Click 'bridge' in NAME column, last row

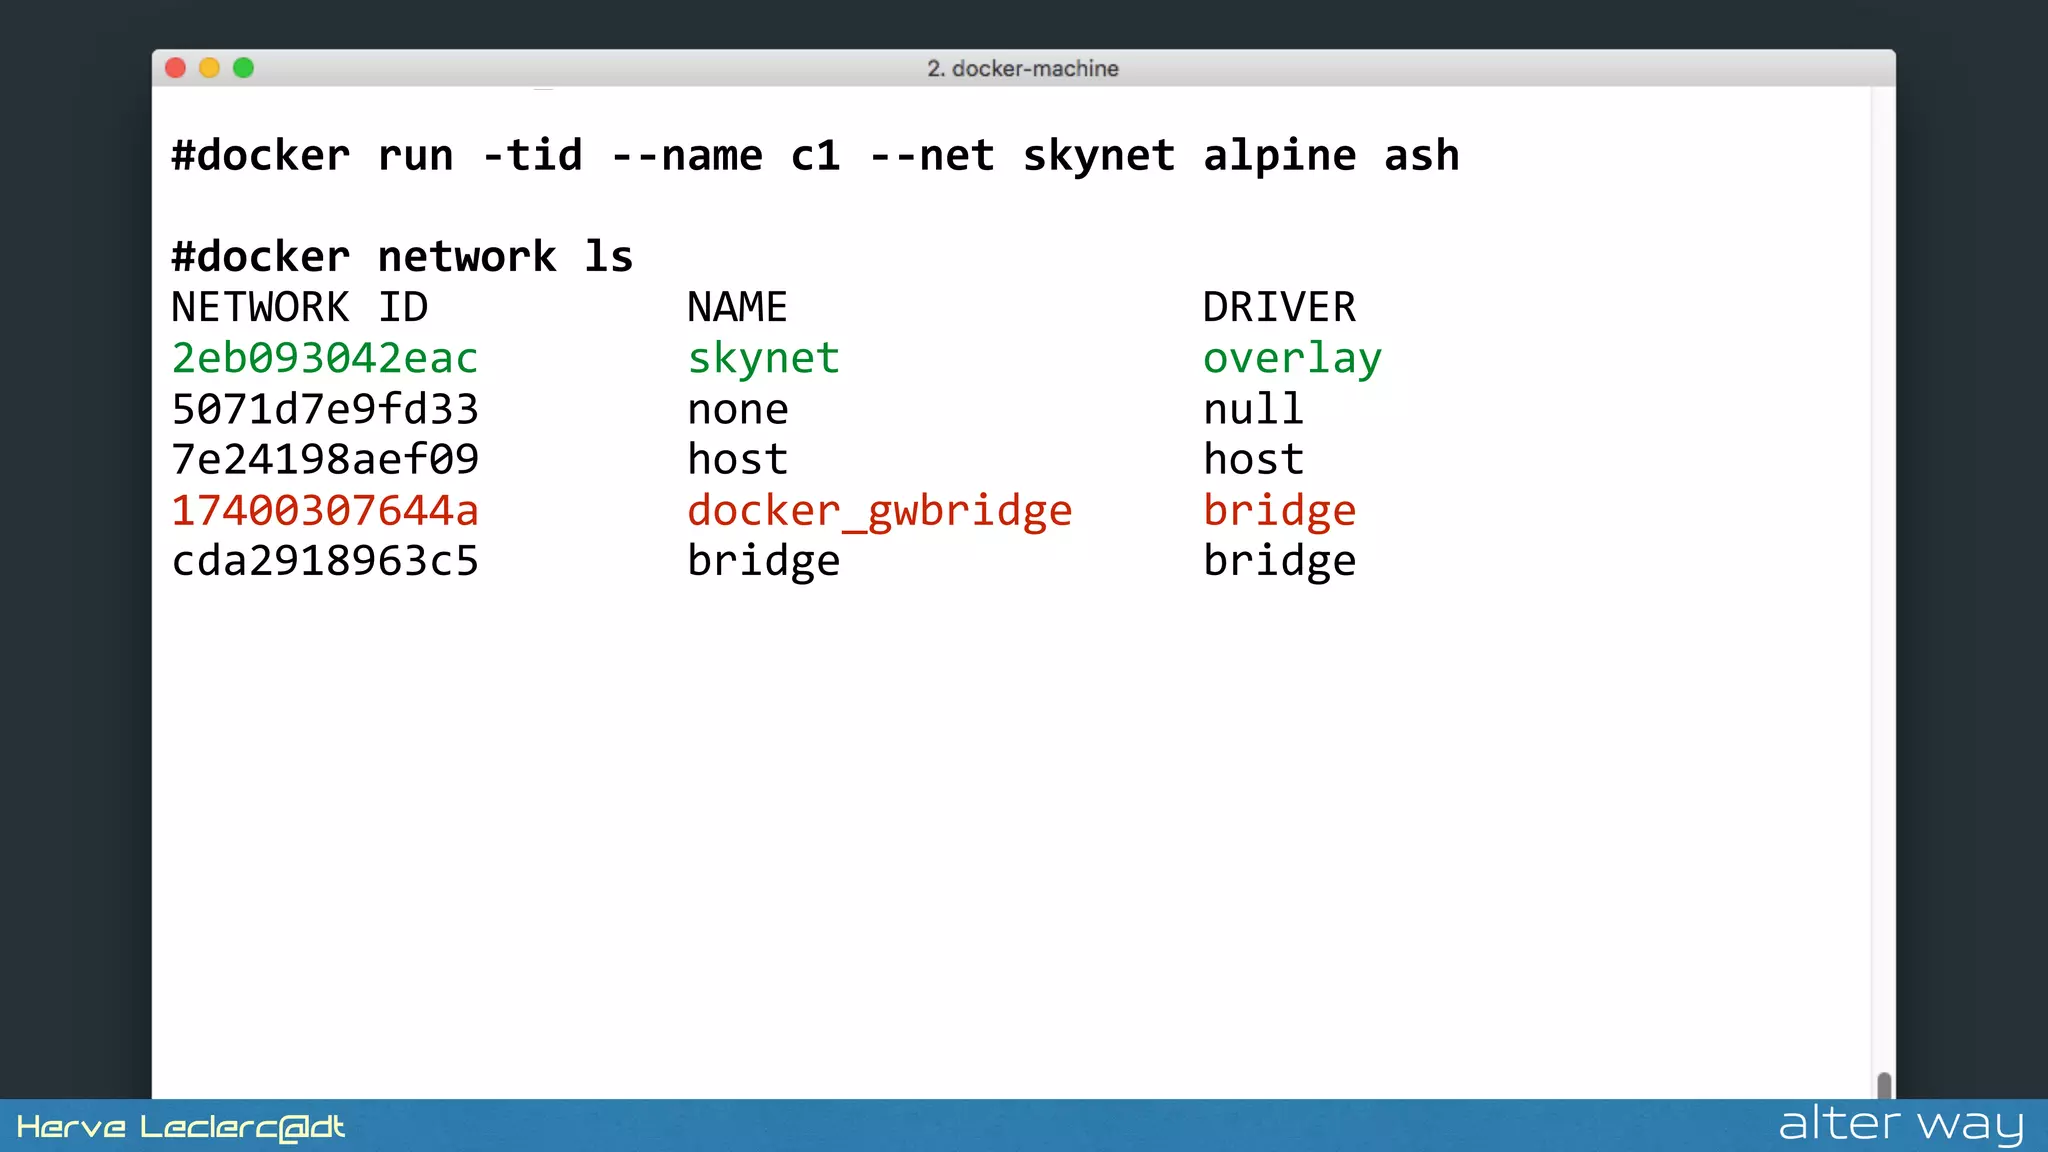click(x=763, y=562)
